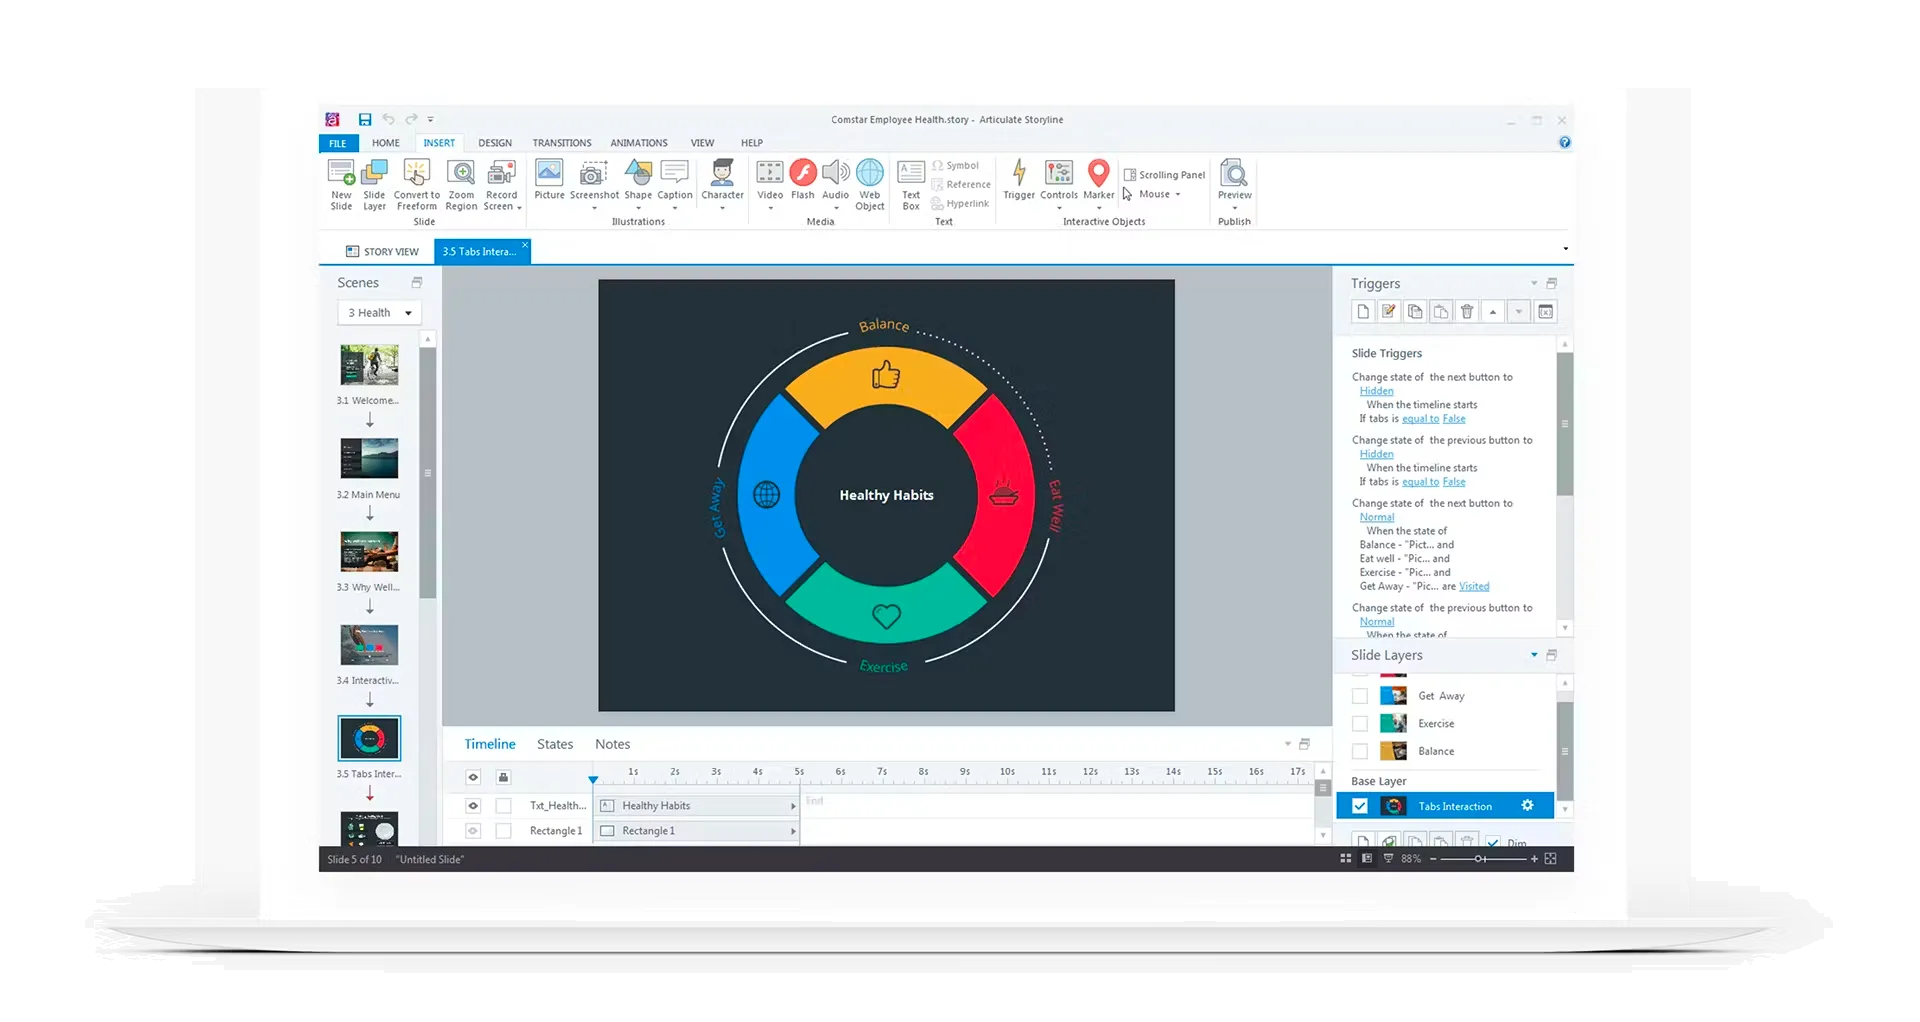The image size is (1920, 1022).
Task: Add a Slide Layer from ribbon
Action: tap(374, 185)
